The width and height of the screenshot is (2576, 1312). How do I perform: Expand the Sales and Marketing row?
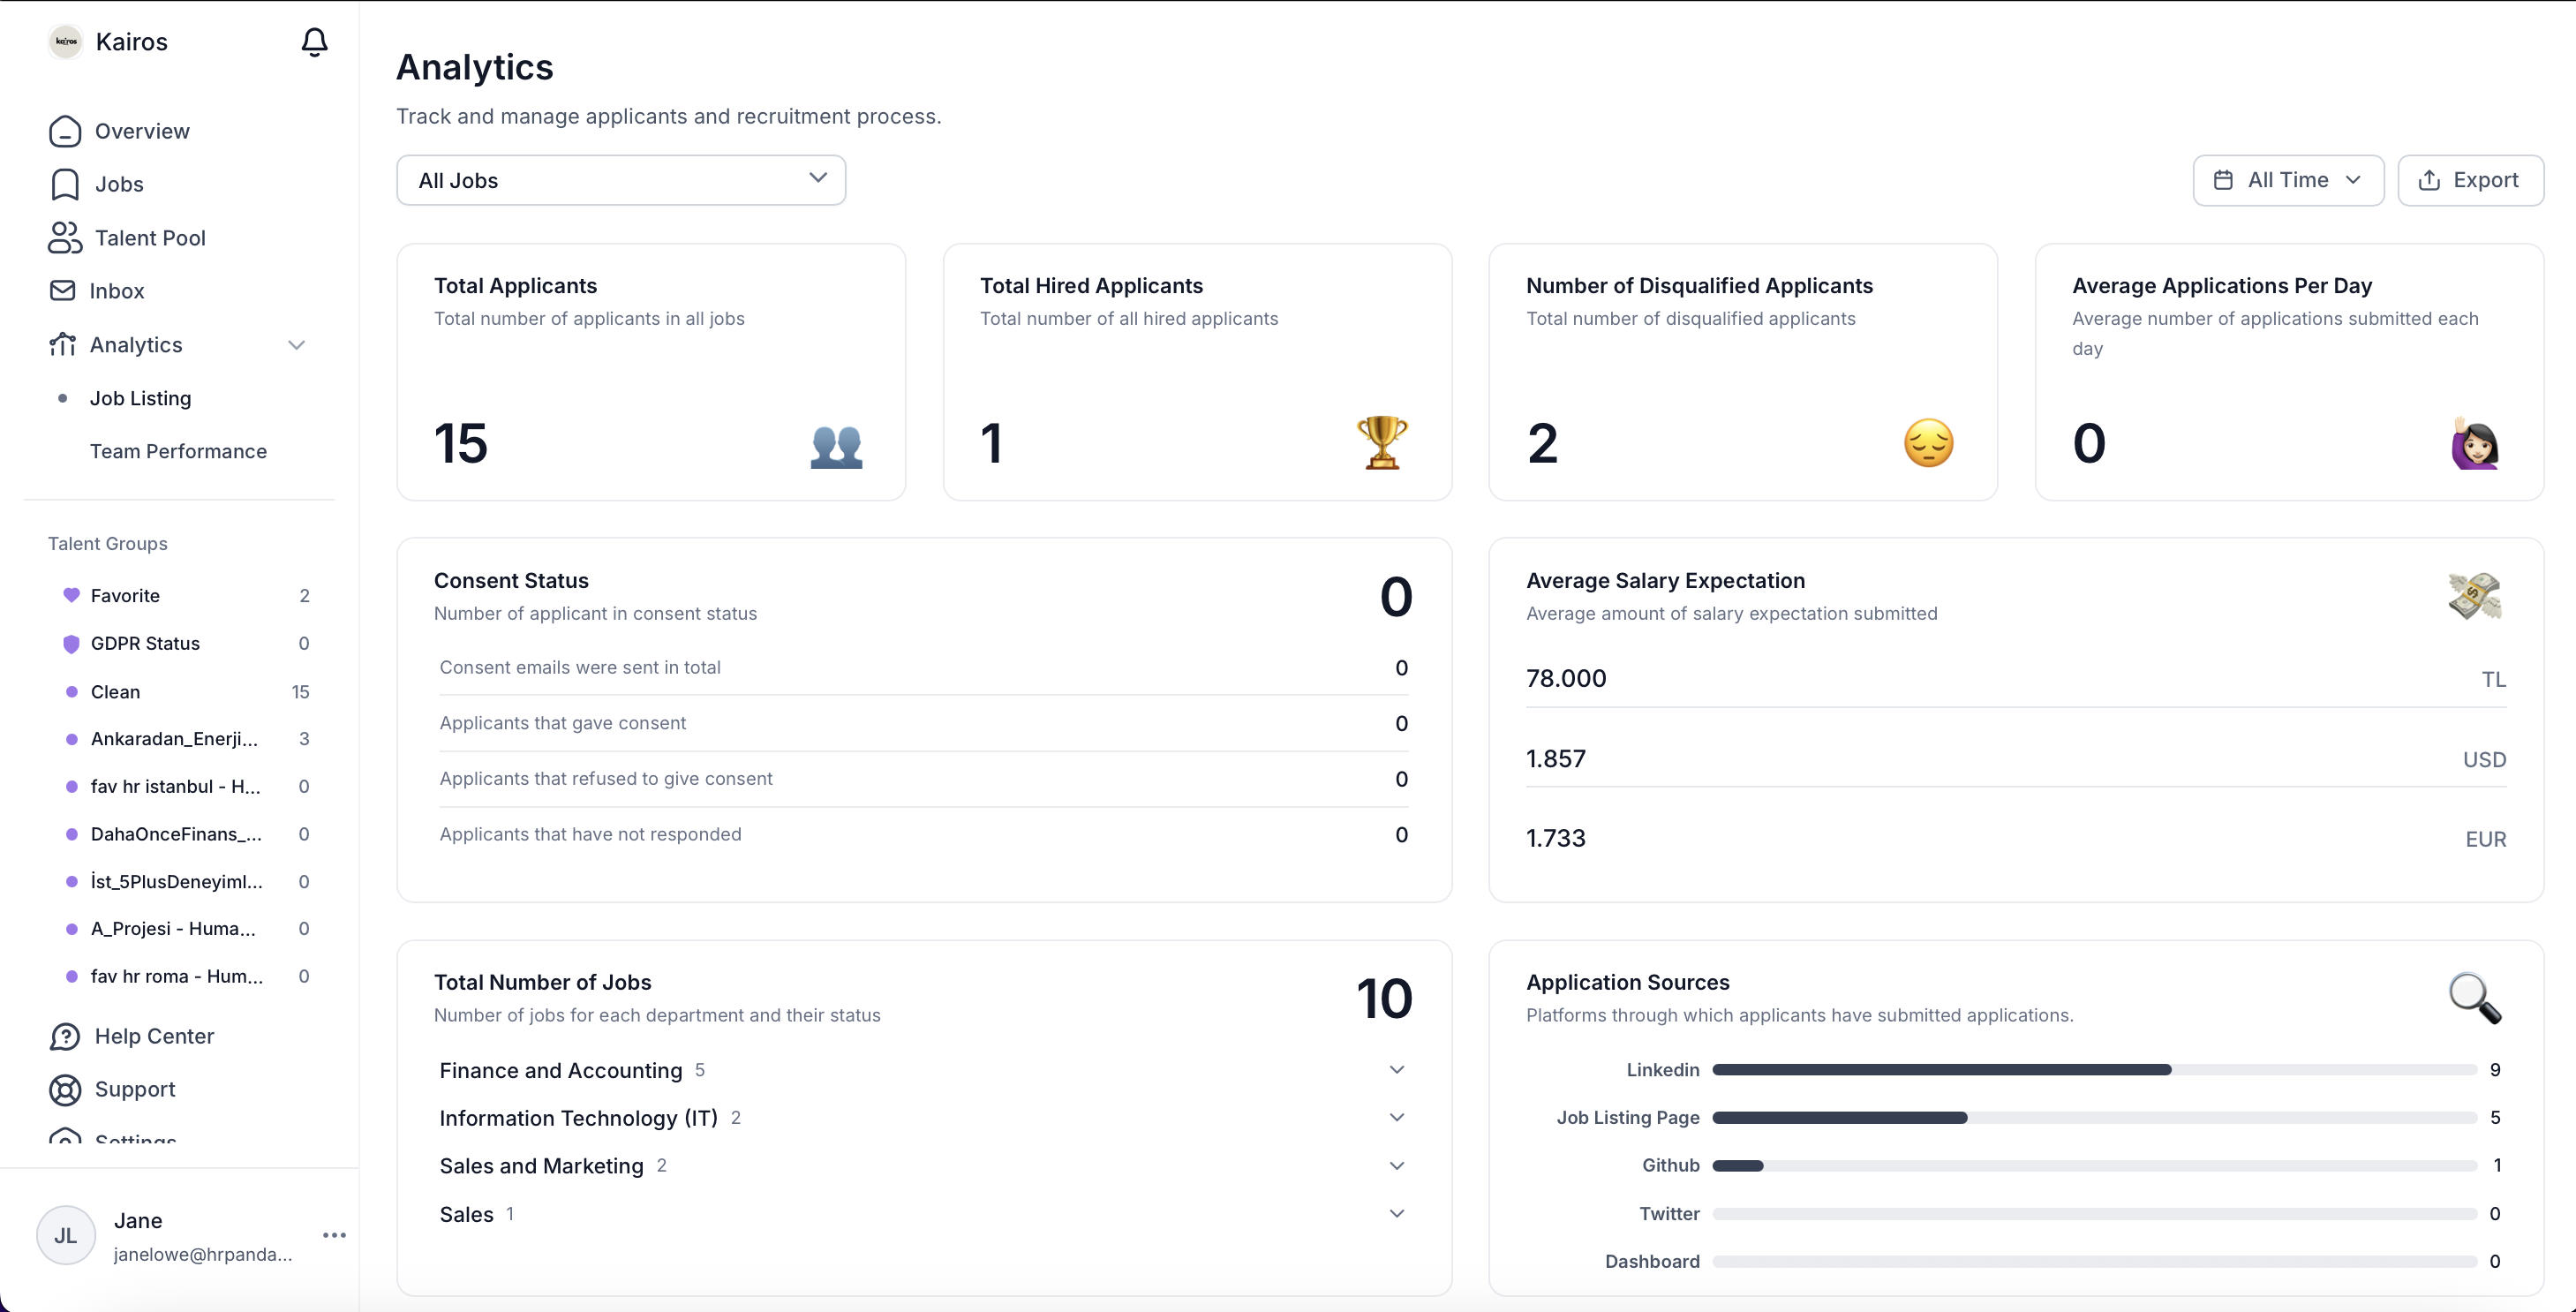(1396, 1166)
